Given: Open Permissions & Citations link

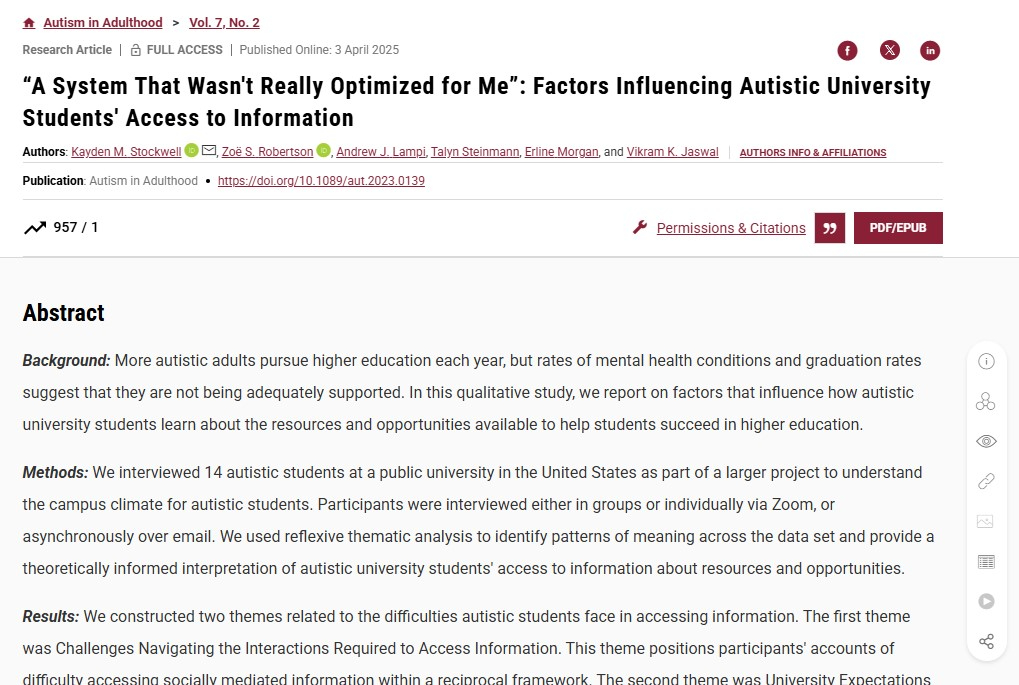Looking at the screenshot, I should (x=730, y=228).
